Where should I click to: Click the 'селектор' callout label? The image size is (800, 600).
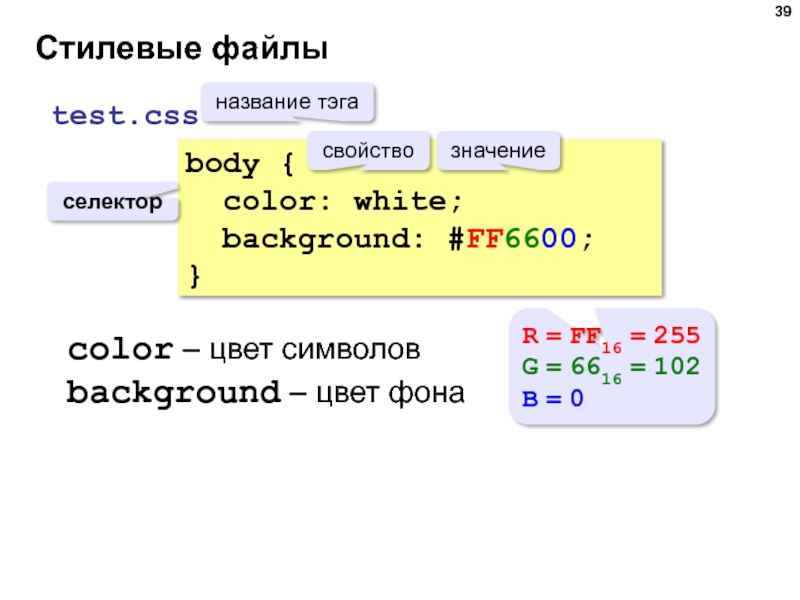[x=112, y=202]
